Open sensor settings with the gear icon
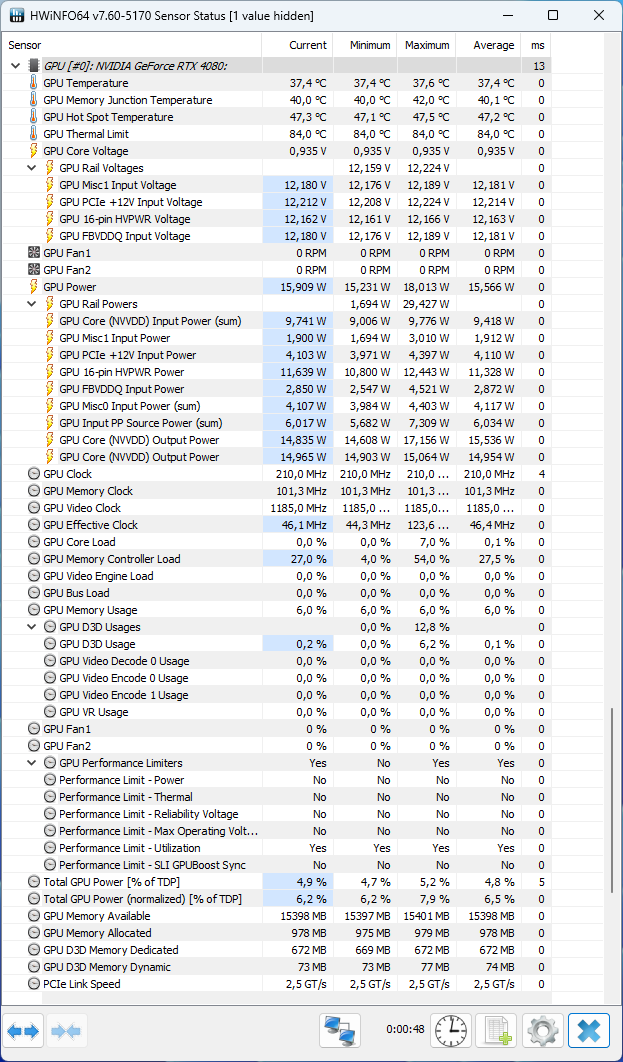 pos(542,1030)
